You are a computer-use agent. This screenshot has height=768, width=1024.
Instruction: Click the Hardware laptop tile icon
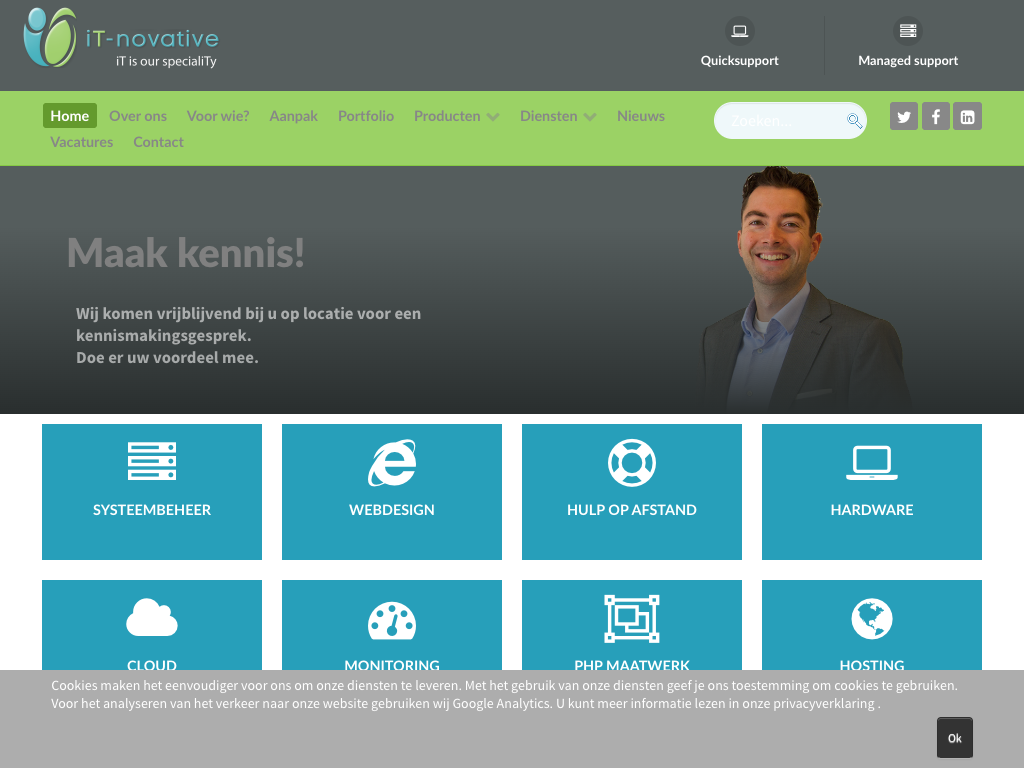point(872,463)
